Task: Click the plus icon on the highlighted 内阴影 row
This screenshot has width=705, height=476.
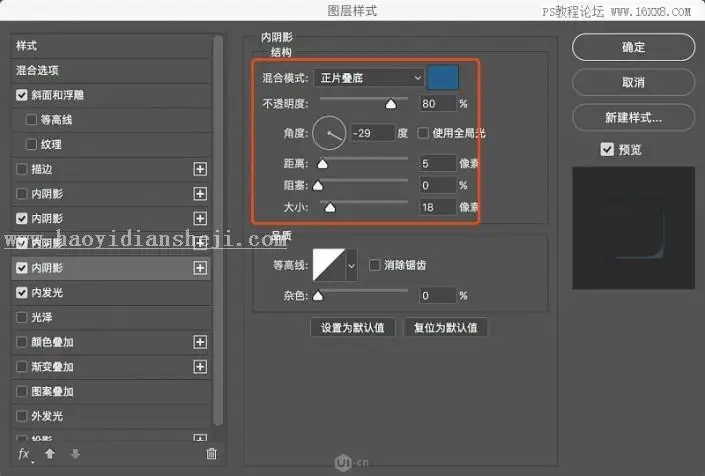Action: 200,268
